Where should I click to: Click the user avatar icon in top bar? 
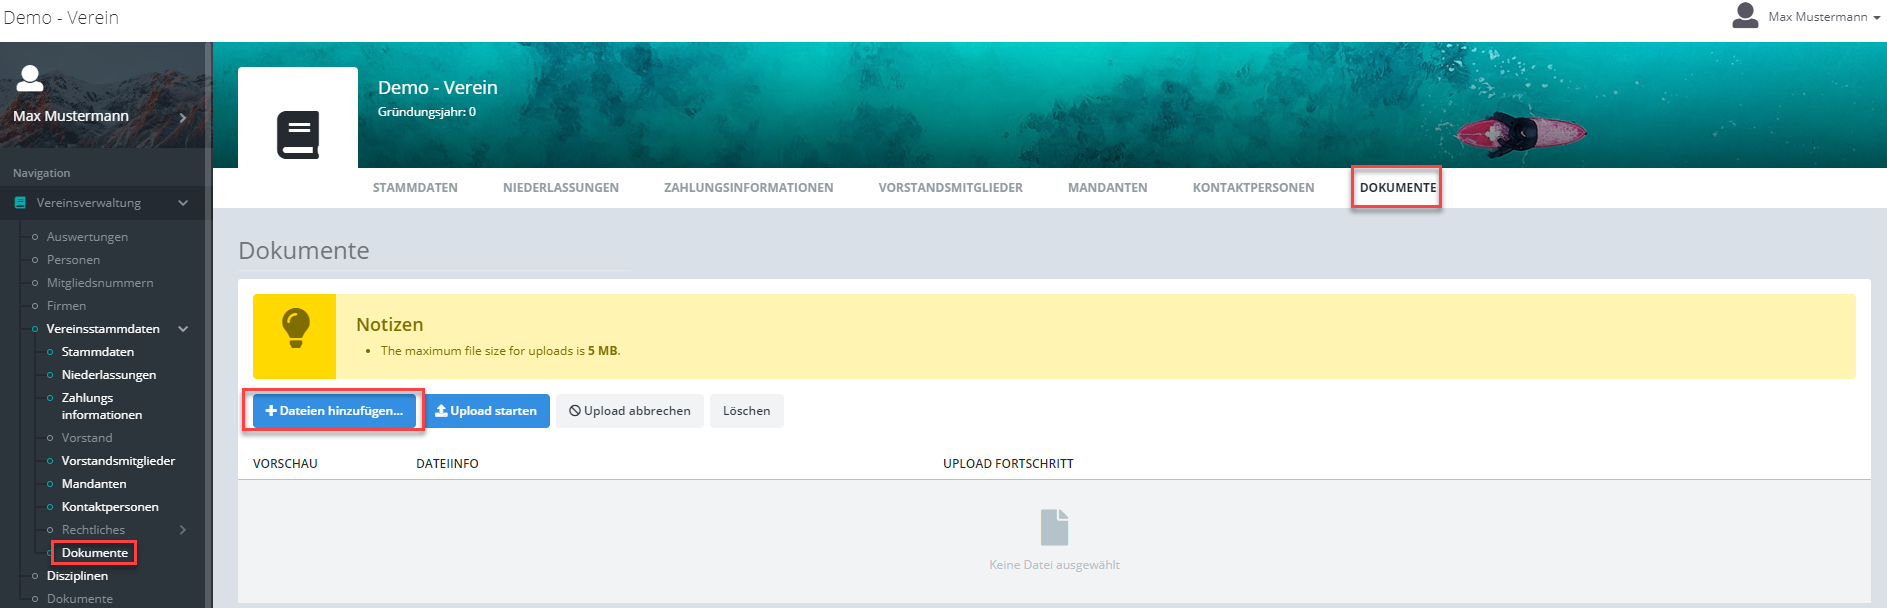[x=1745, y=16]
